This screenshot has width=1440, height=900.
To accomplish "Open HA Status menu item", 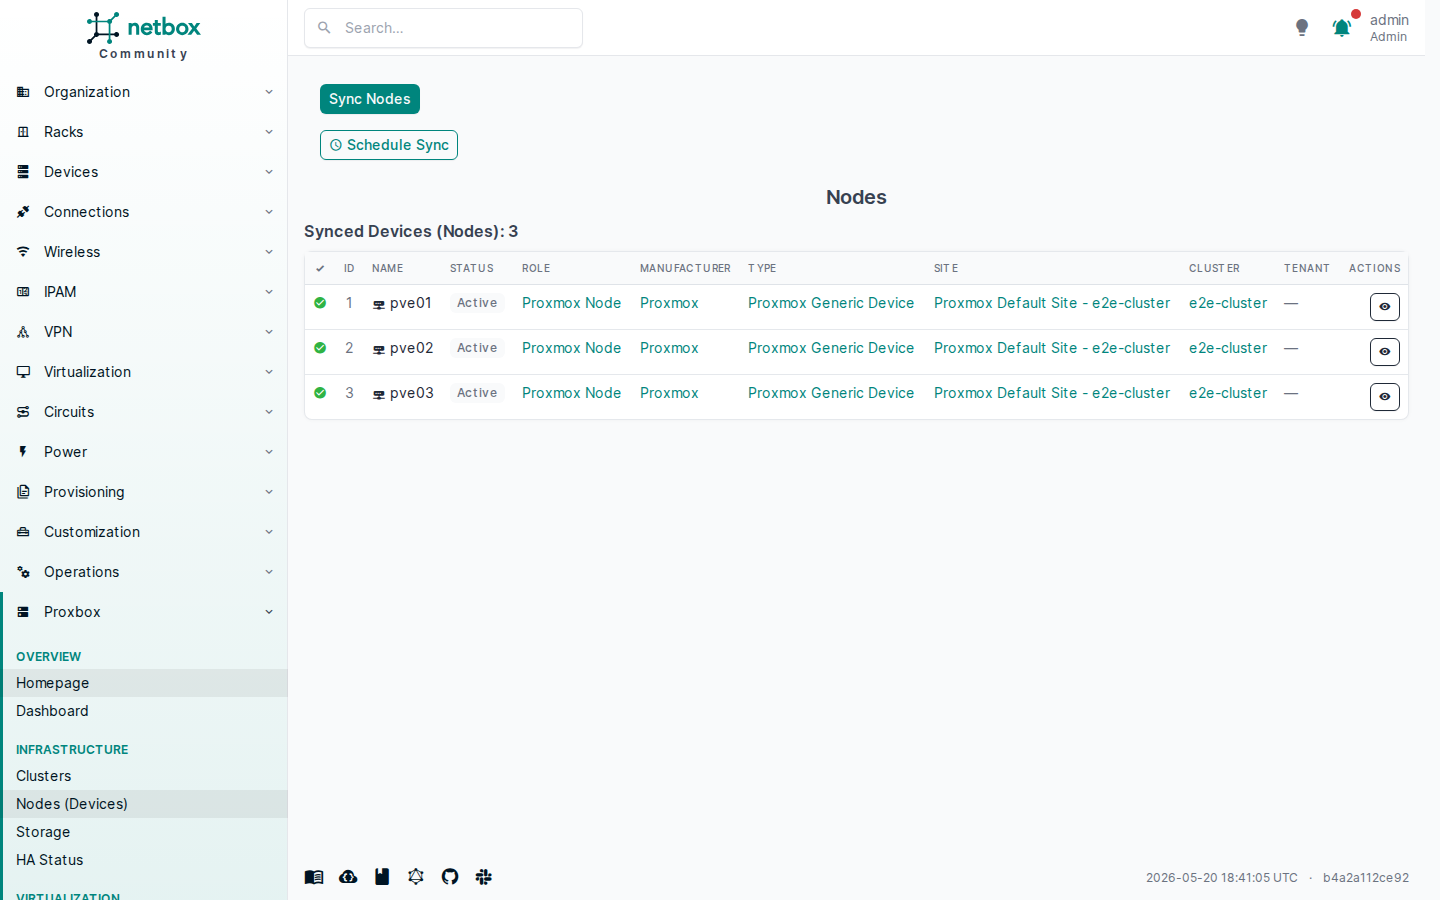I will [x=144, y=860].
